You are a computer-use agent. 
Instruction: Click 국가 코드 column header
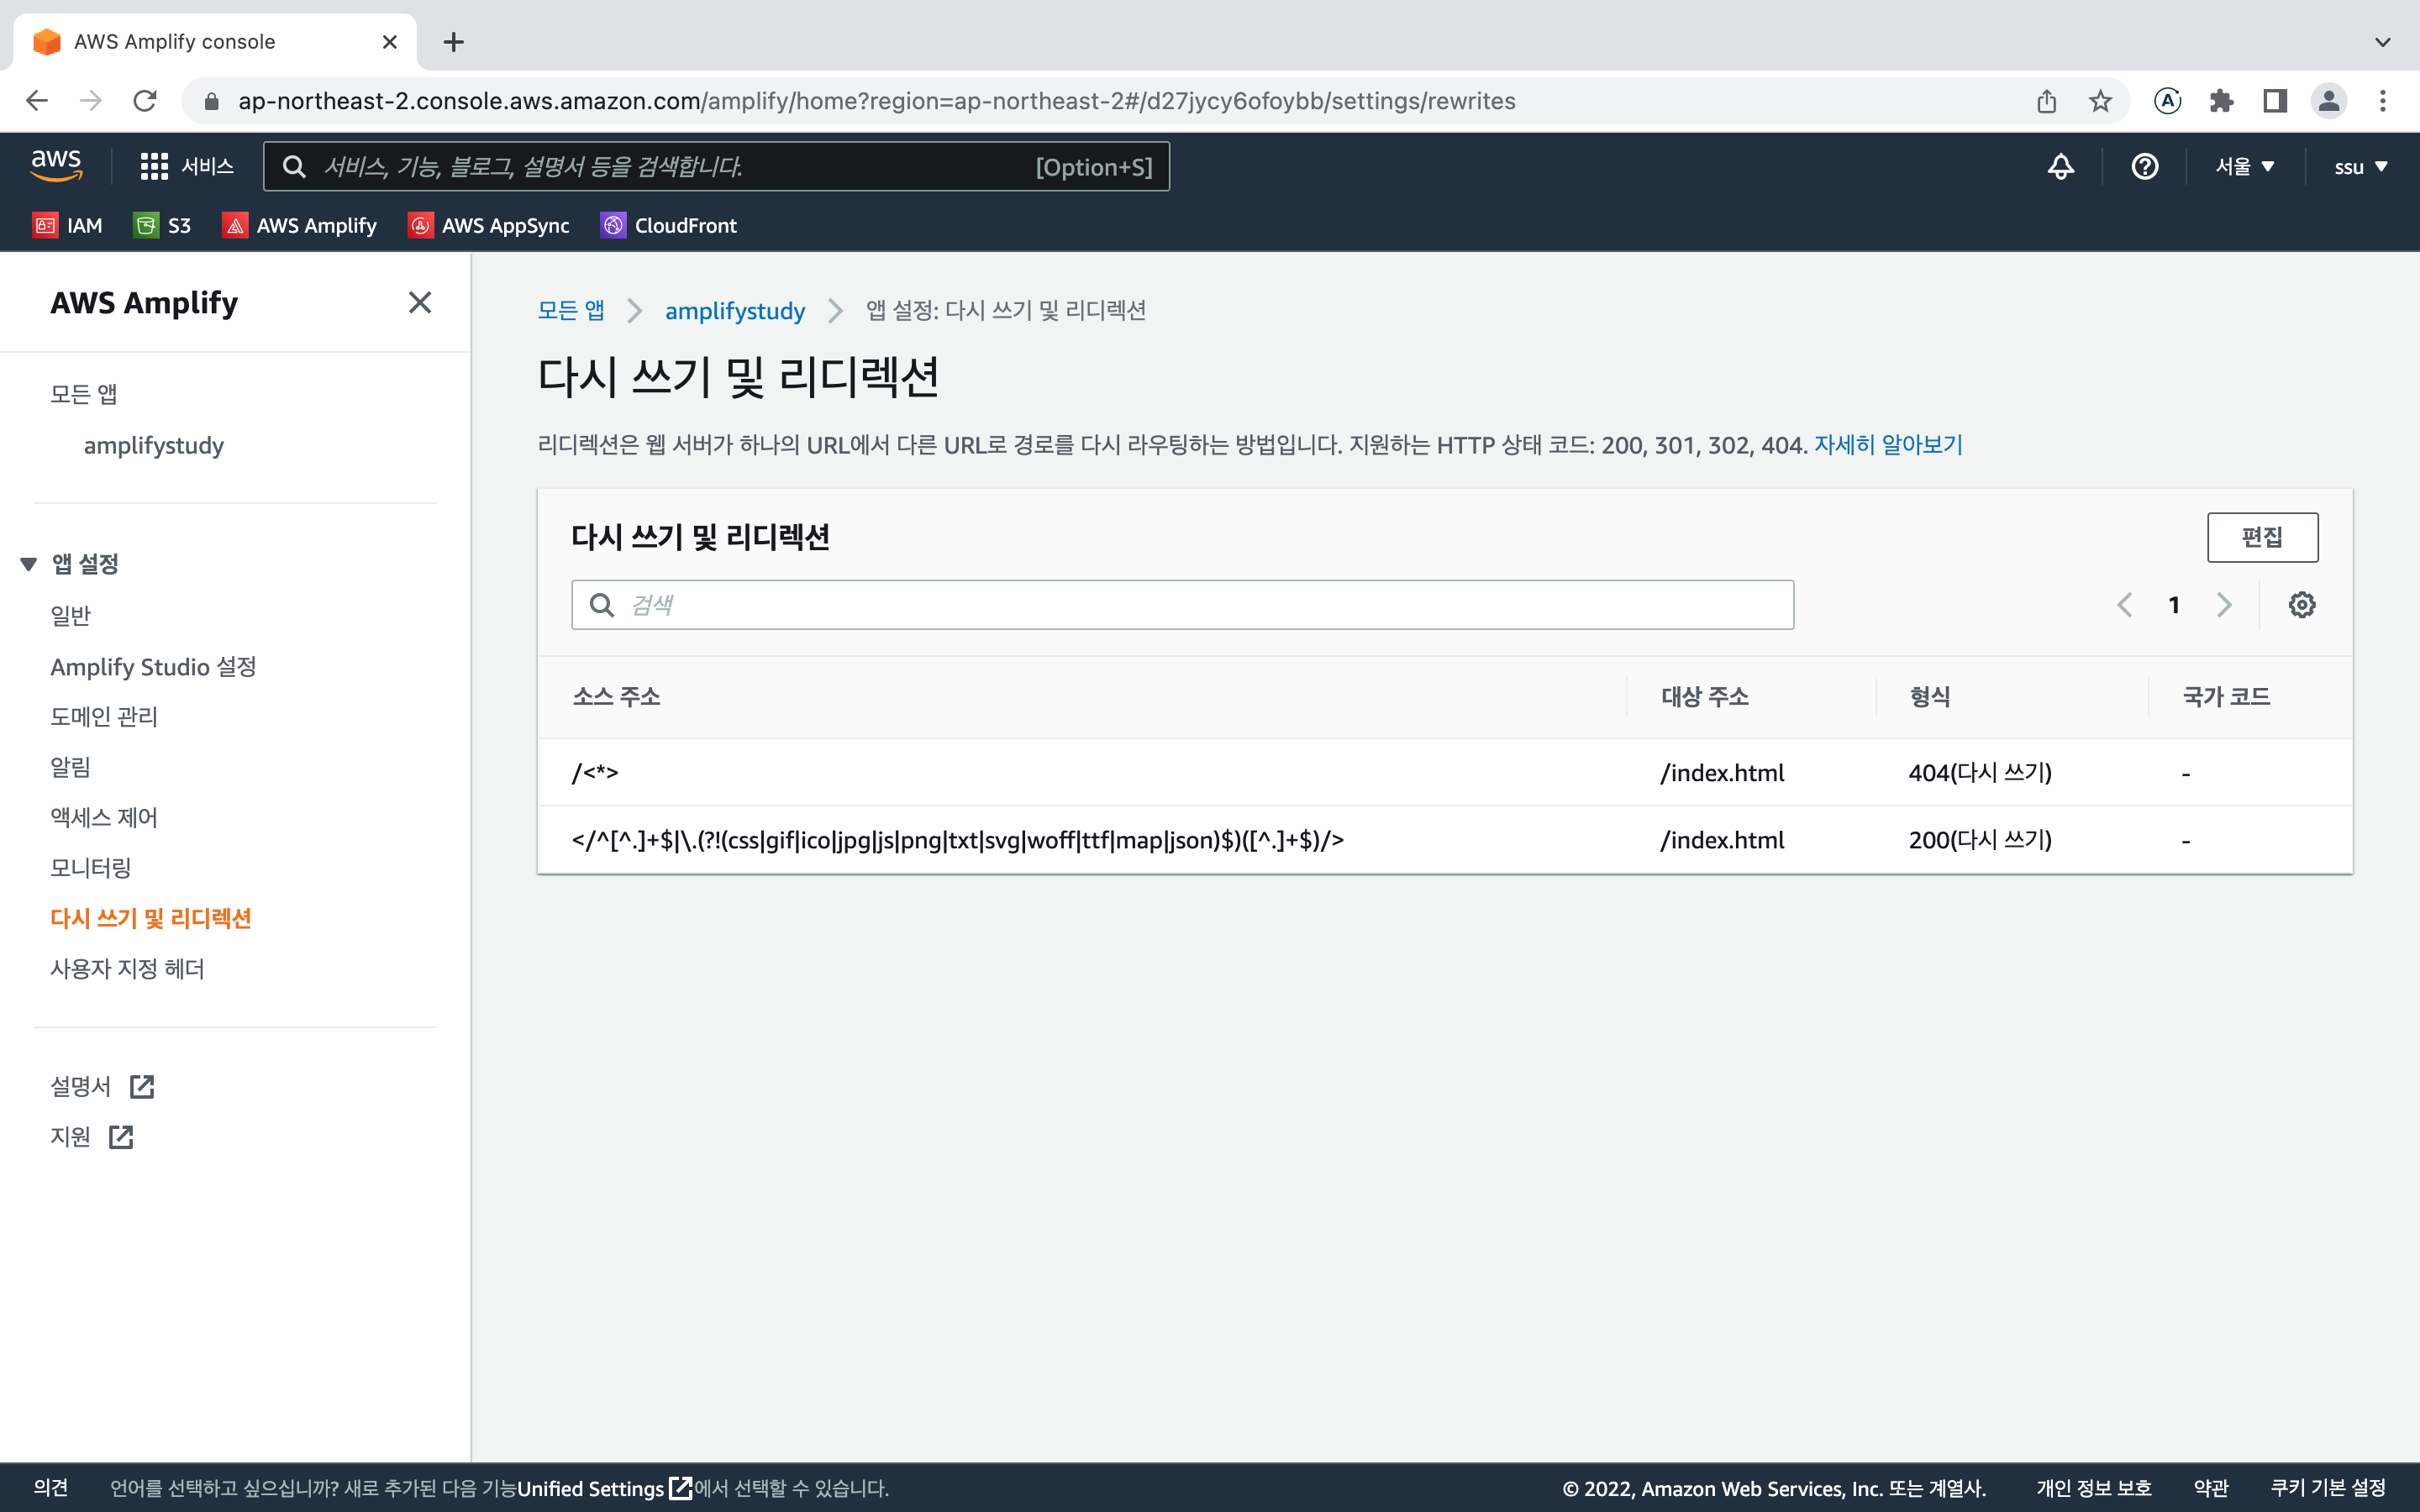(x=2226, y=696)
